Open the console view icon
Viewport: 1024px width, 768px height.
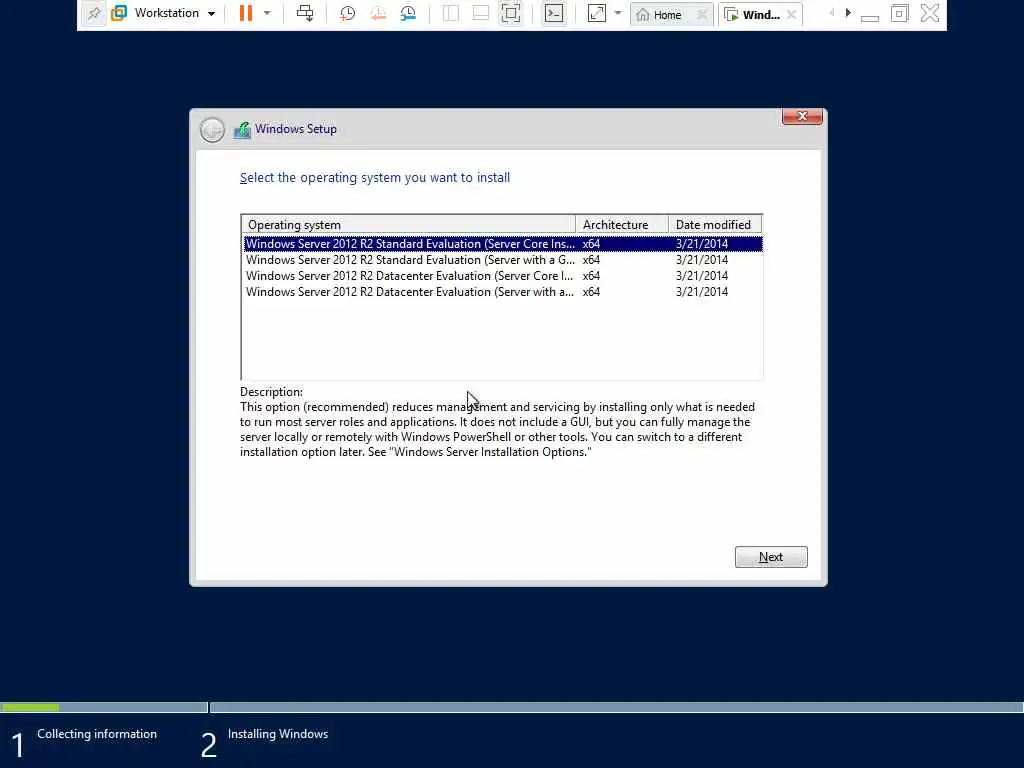click(x=554, y=13)
